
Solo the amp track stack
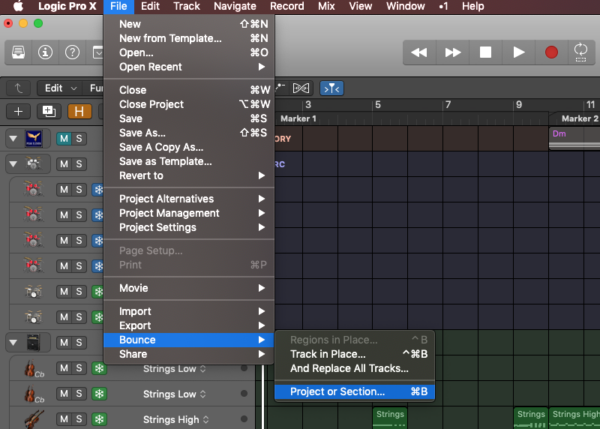[x=79, y=342]
